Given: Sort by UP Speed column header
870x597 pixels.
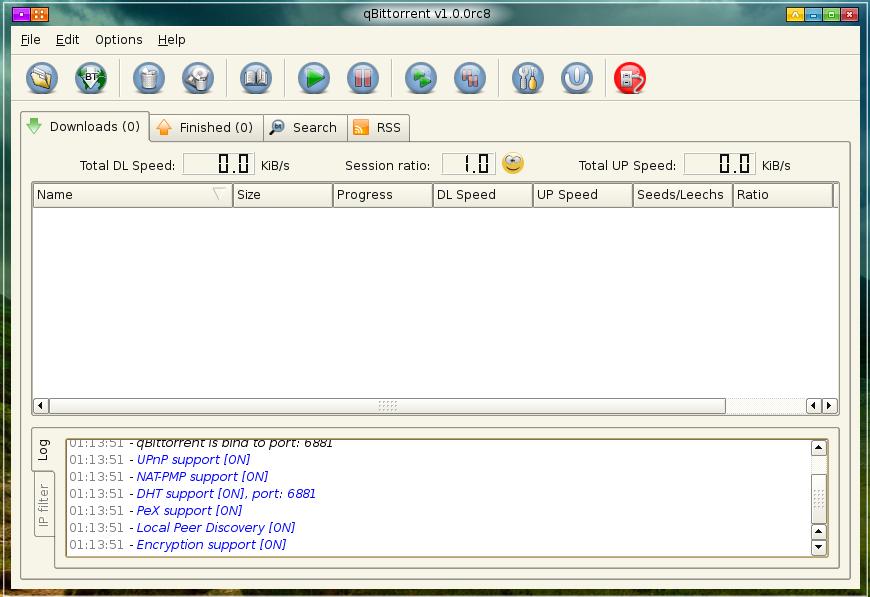Looking at the screenshot, I should click(583, 195).
